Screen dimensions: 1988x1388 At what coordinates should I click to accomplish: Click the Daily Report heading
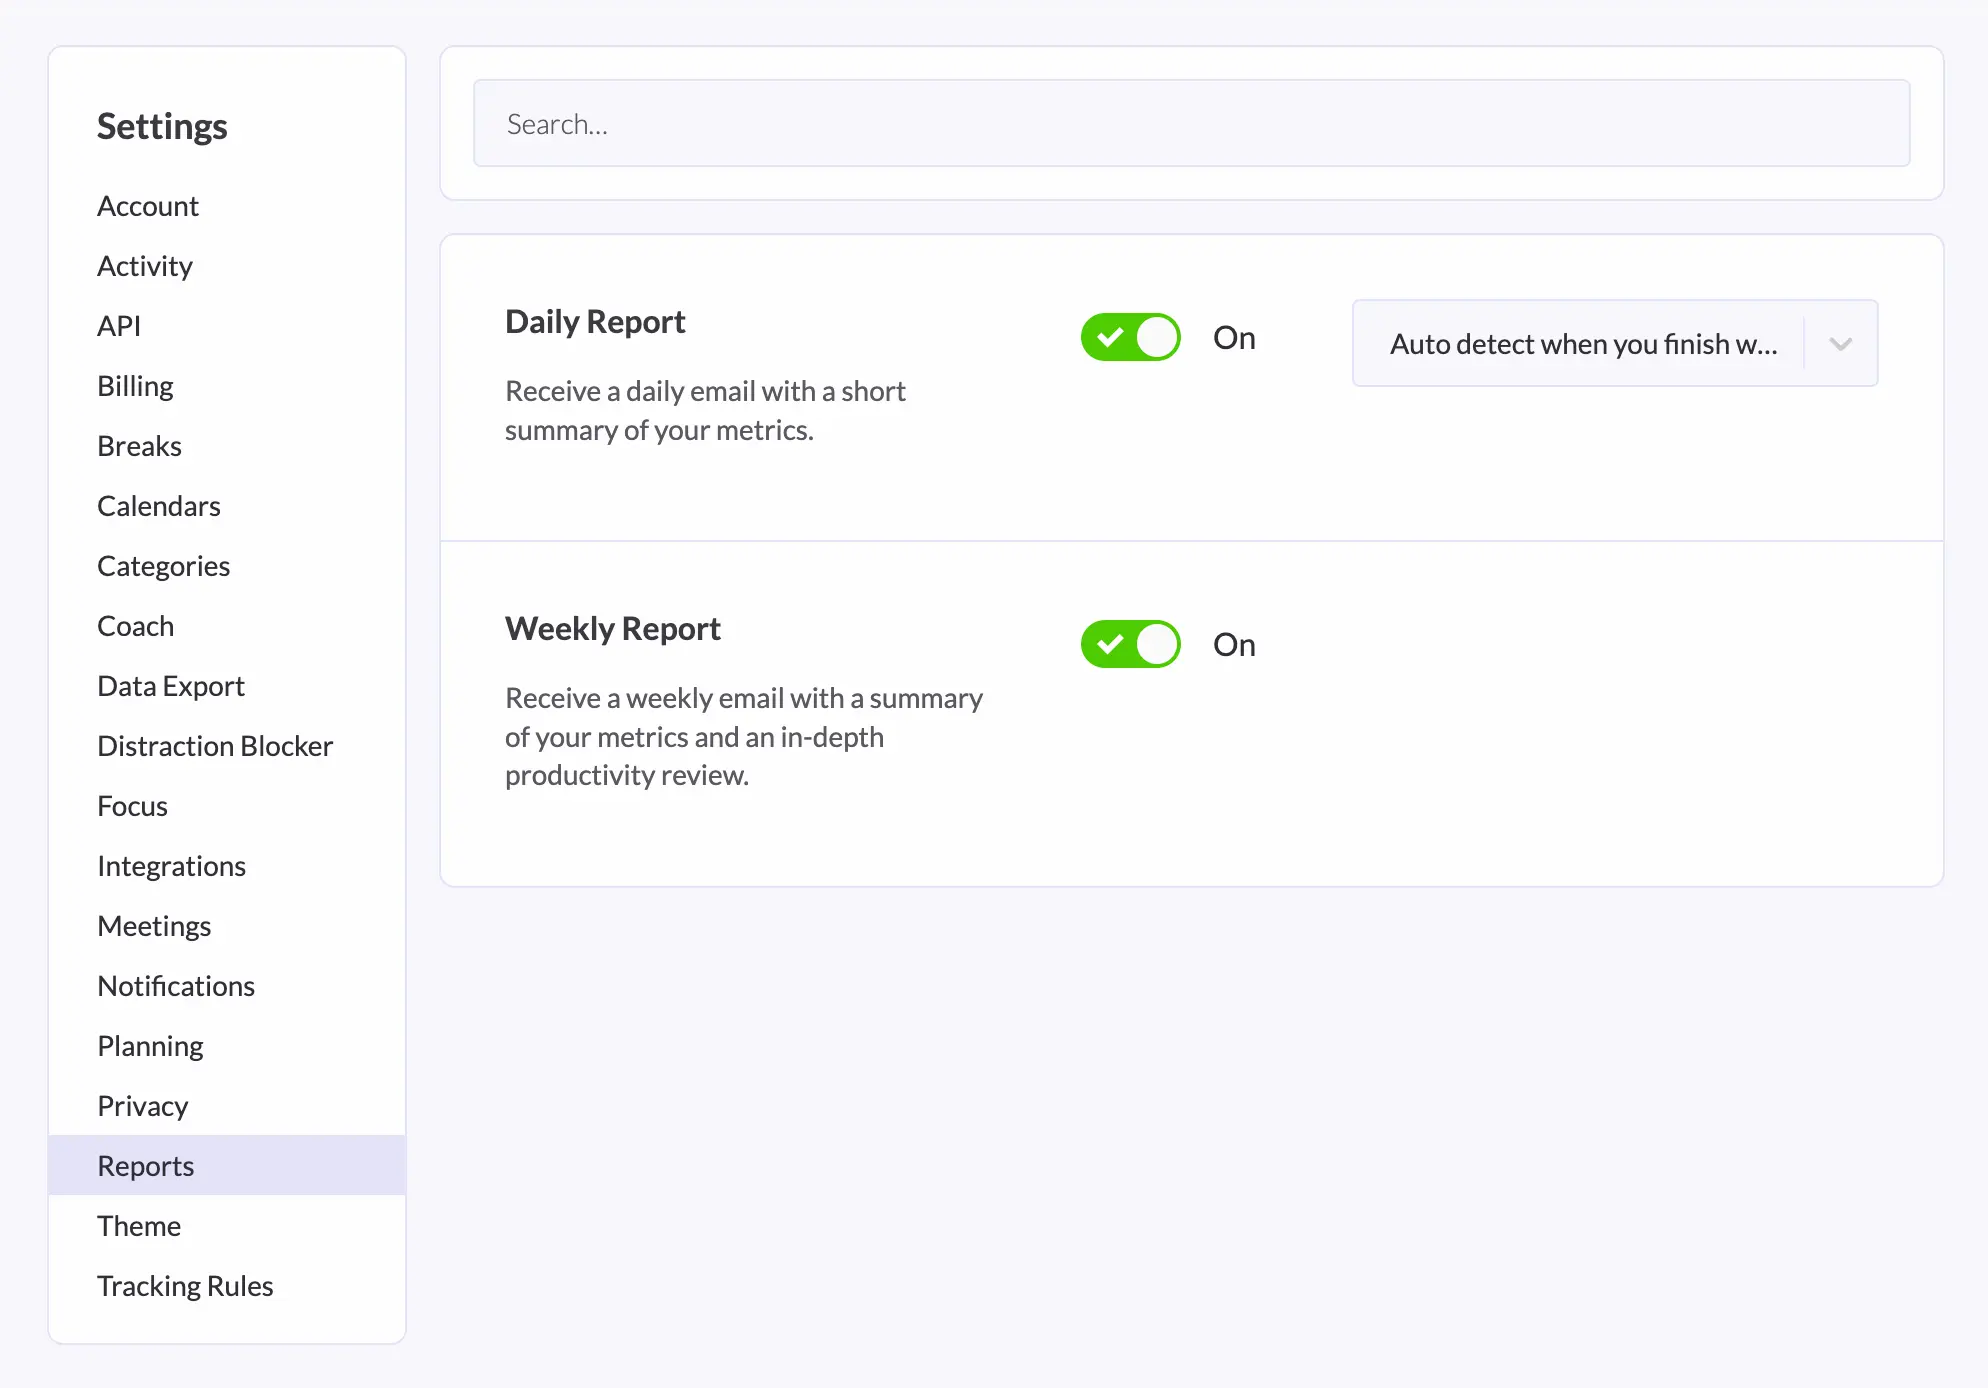point(595,322)
